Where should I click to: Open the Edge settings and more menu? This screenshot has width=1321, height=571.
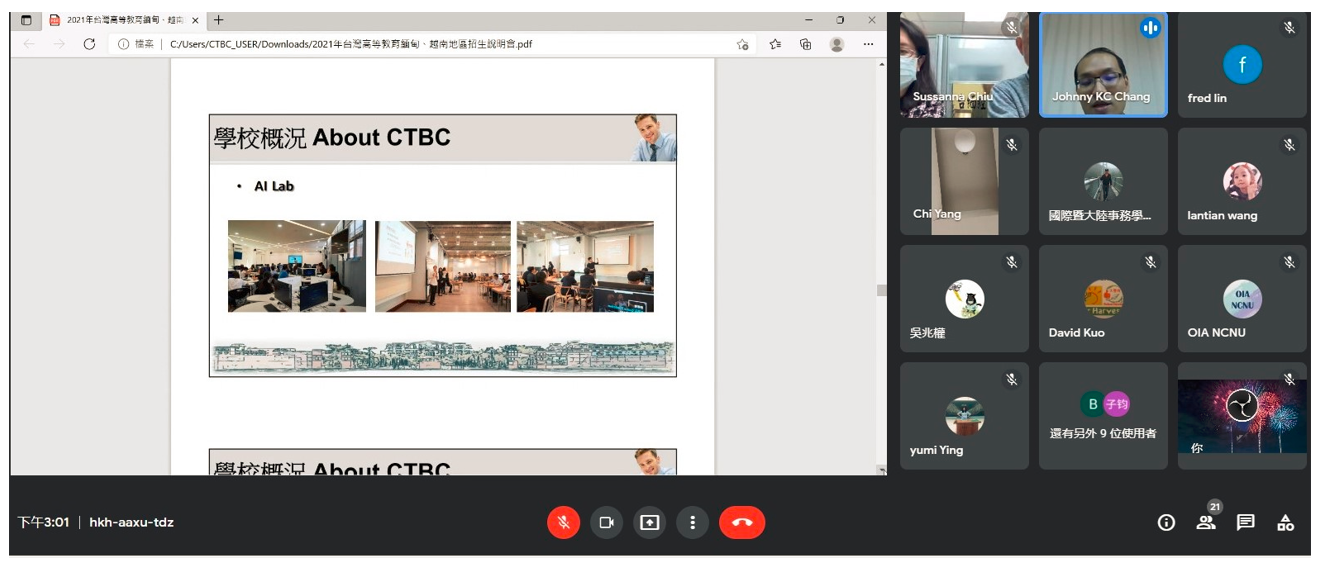coord(868,44)
